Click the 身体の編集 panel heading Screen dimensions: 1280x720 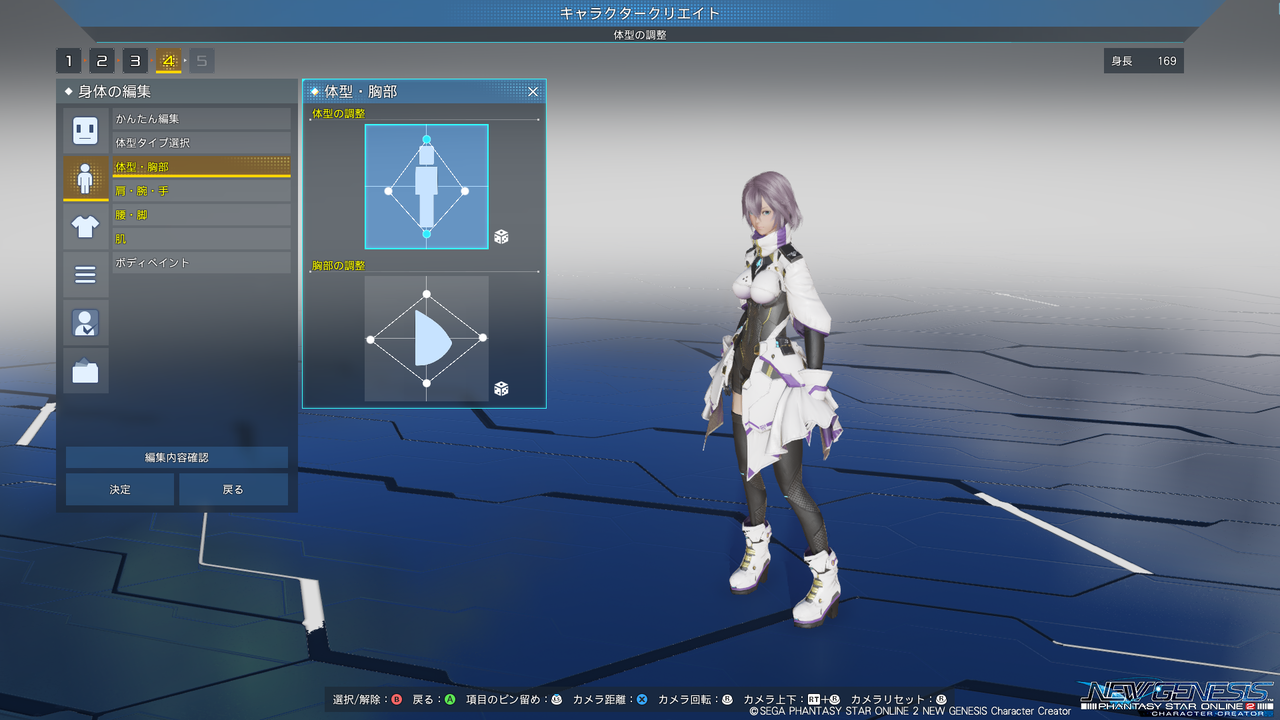(x=114, y=92)
